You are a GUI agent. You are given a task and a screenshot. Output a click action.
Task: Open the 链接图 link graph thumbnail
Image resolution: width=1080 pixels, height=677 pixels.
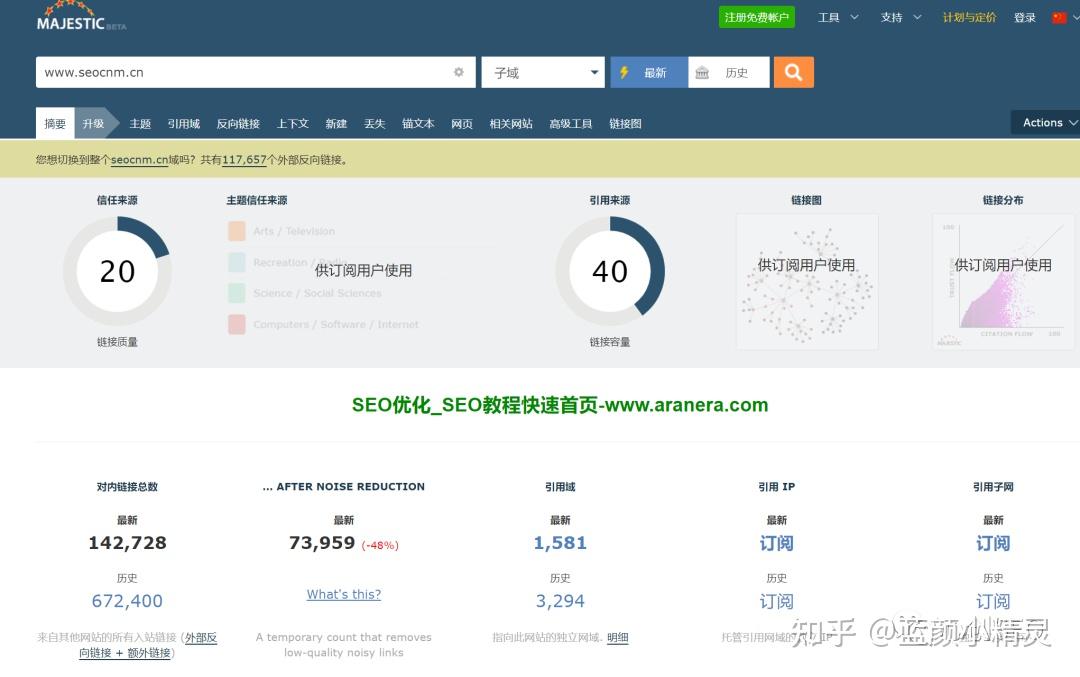click(807, 281)
